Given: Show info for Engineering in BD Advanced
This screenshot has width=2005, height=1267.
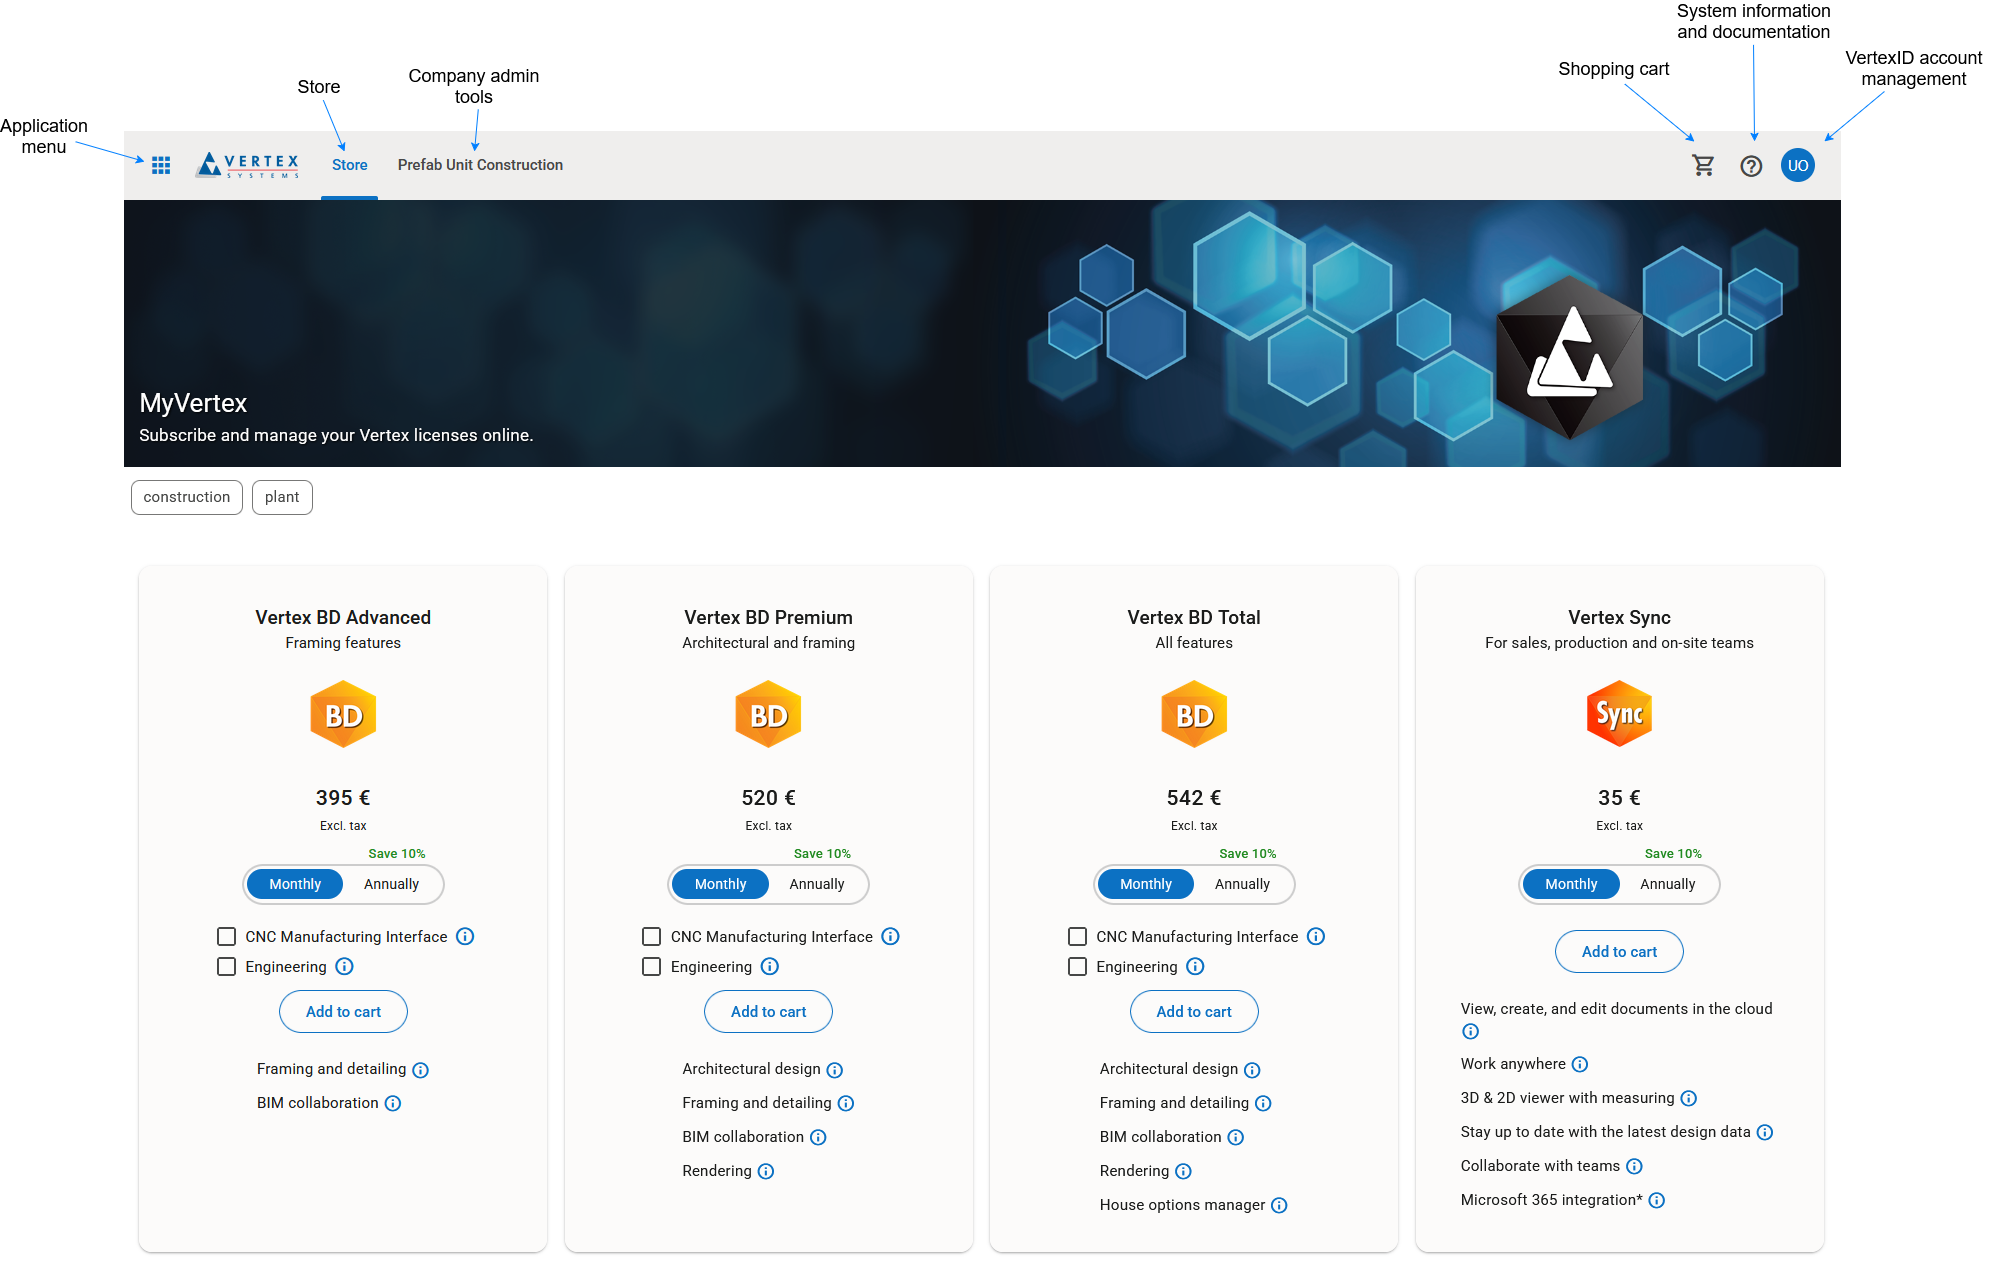Looking at the screenshot, I should point(344,967).
